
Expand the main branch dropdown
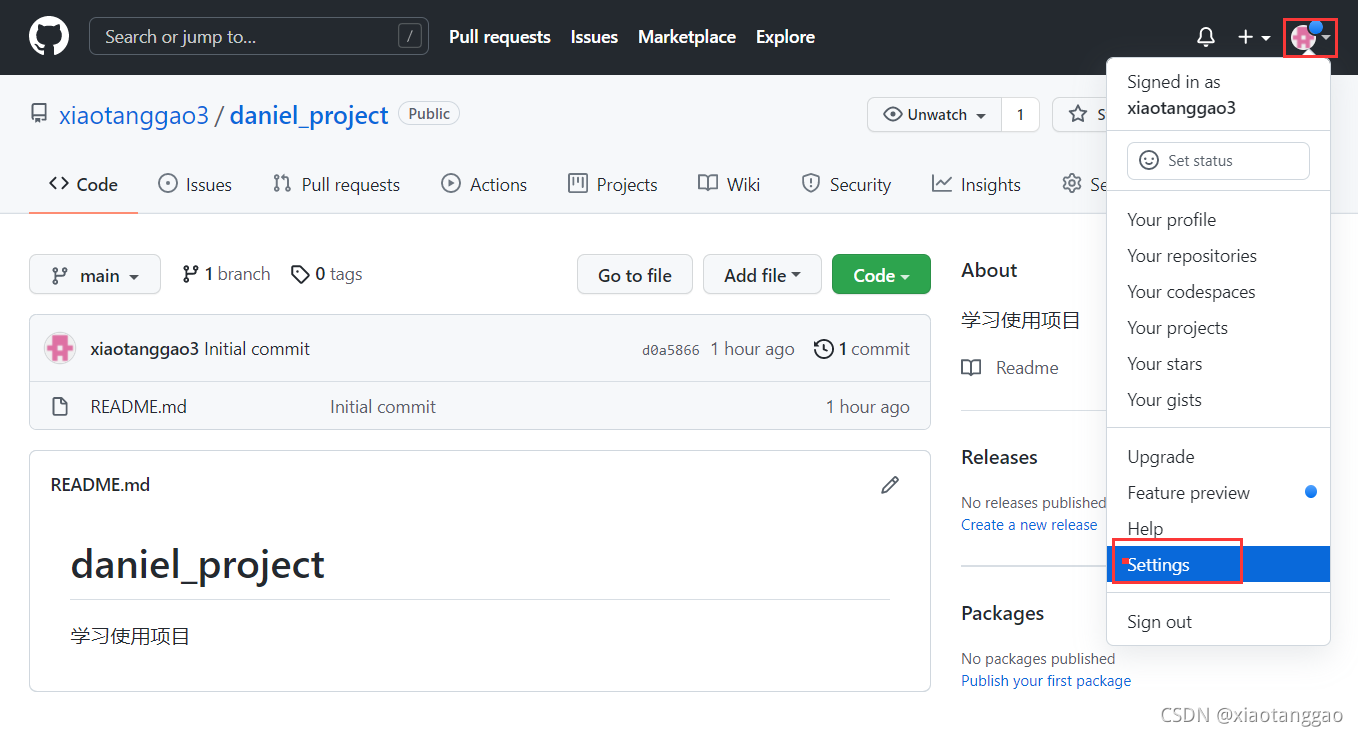click(x=95, y=275)
